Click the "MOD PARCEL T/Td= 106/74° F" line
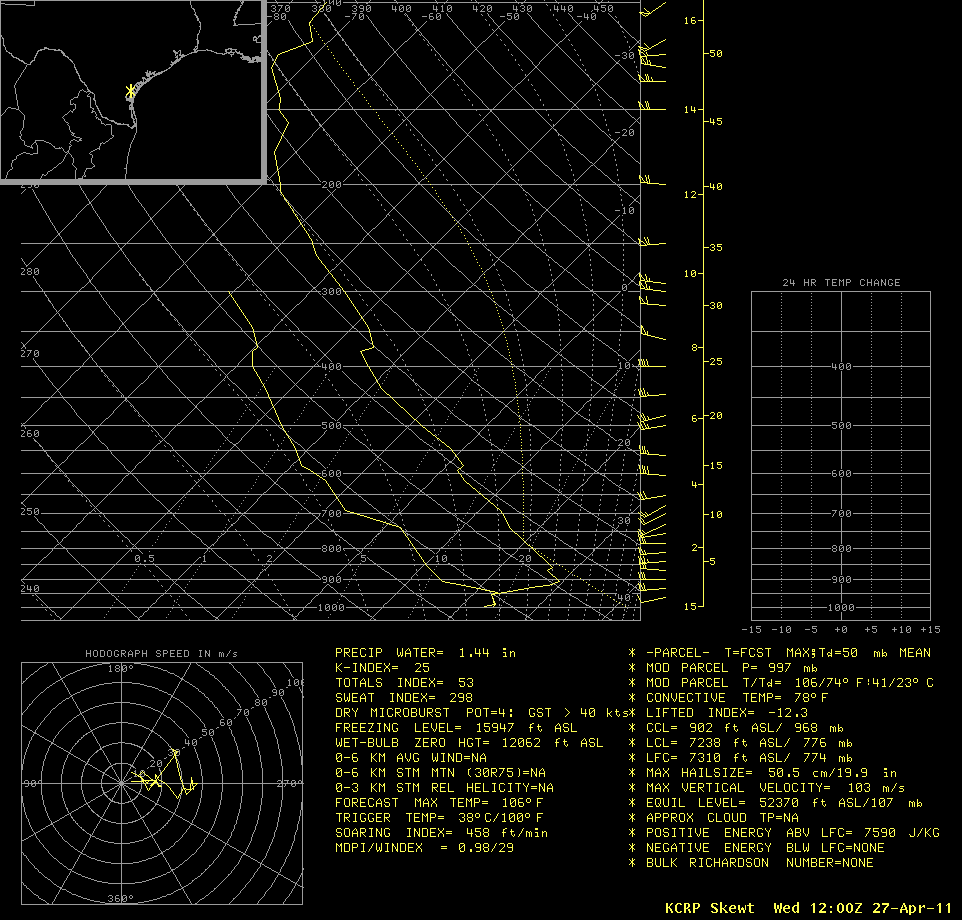This screenshot has height=920, width=962. point(790,683)
